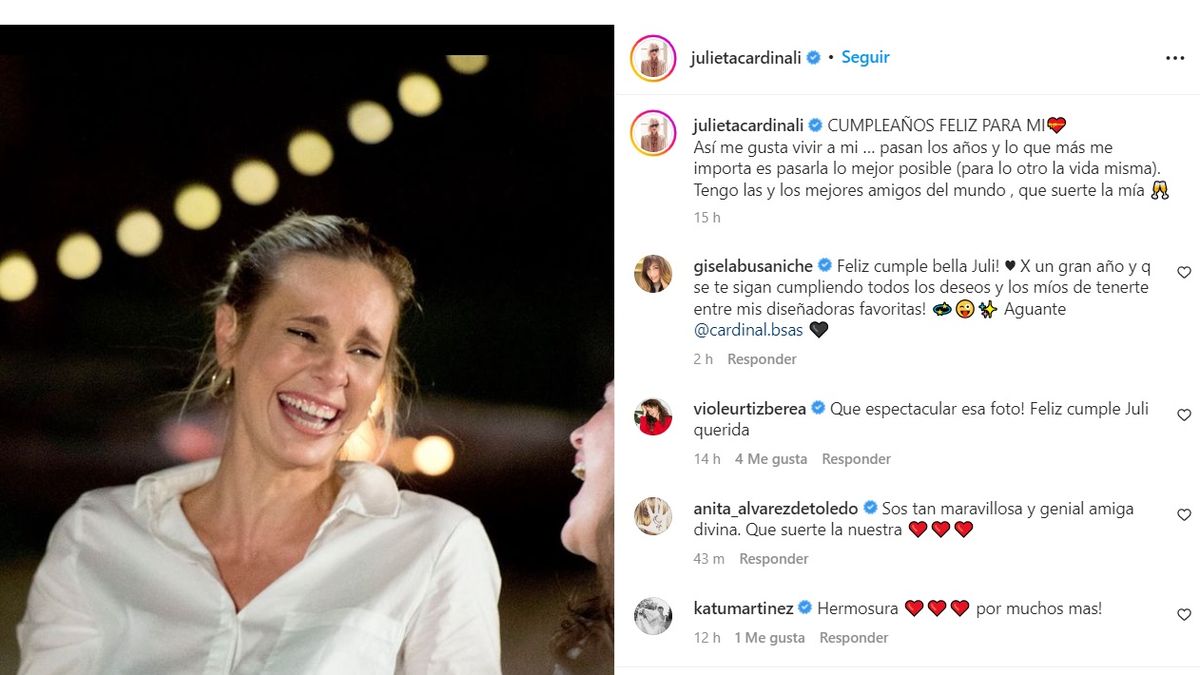
Task: Open the @cardinal.bsas mention link
Action: click(x=748, y=330)
